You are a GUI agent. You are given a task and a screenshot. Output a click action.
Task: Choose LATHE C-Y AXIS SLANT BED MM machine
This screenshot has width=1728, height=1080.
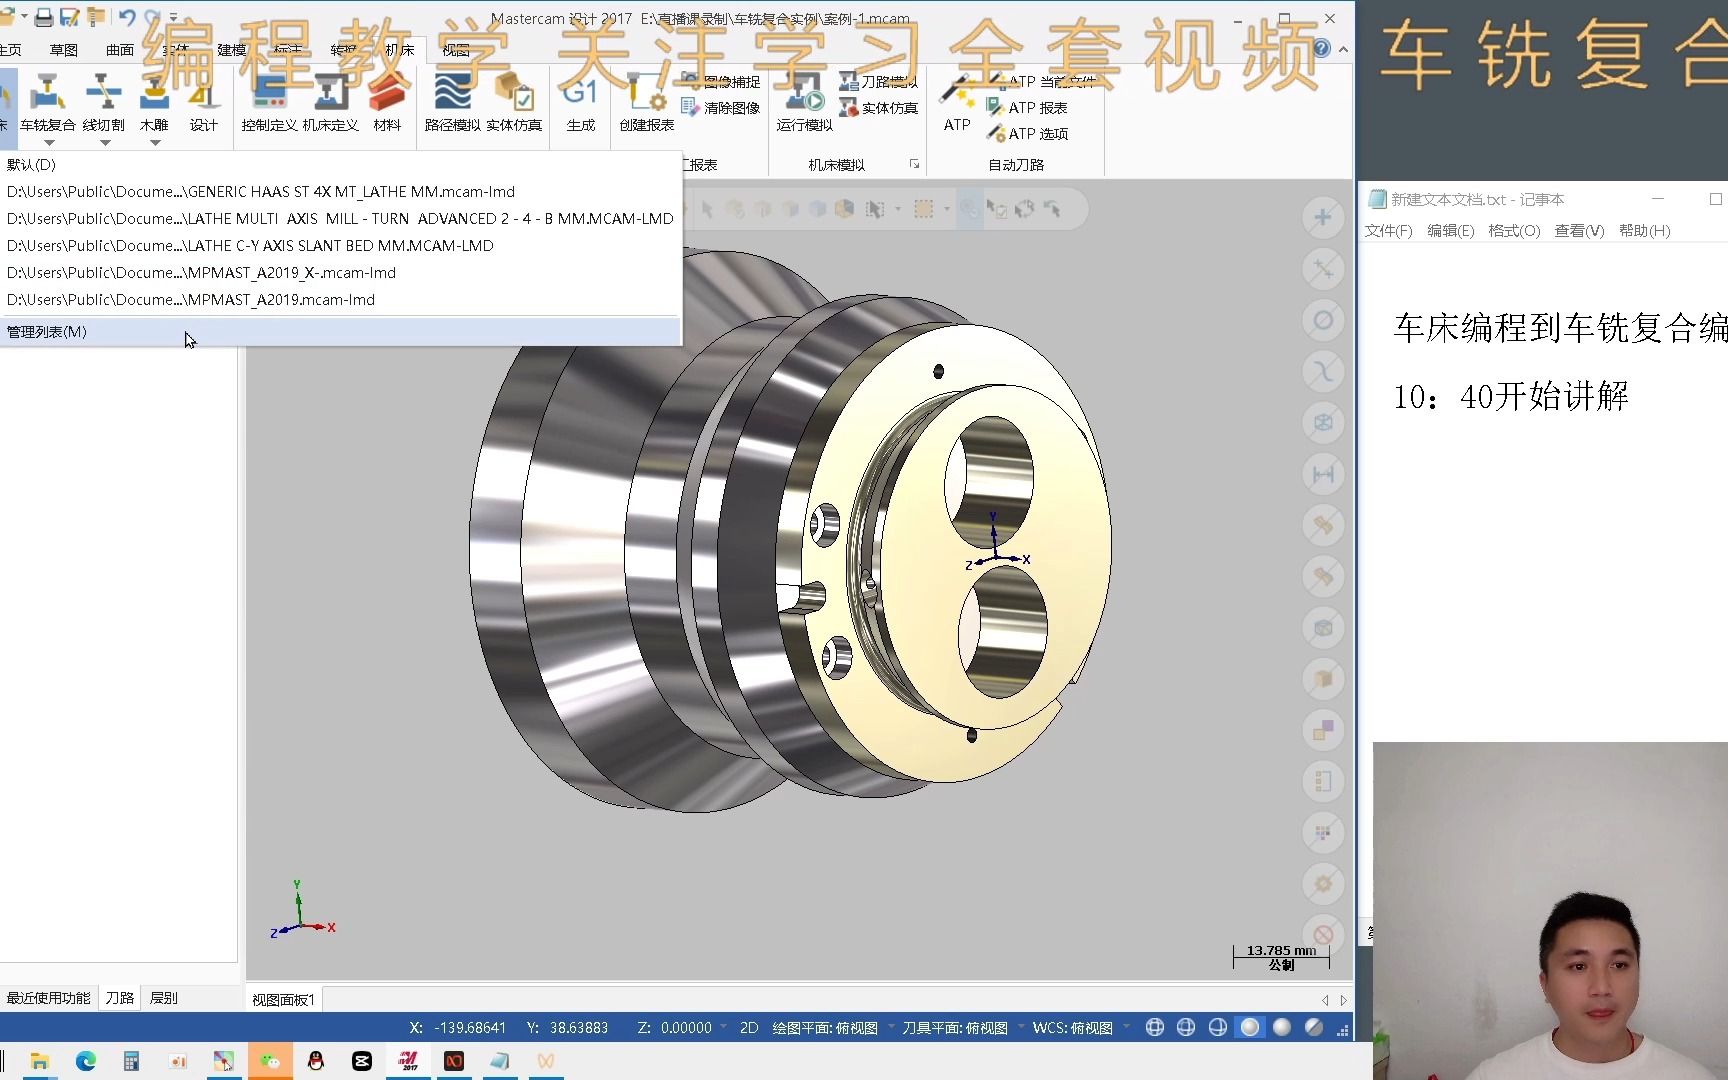point(340,245)
